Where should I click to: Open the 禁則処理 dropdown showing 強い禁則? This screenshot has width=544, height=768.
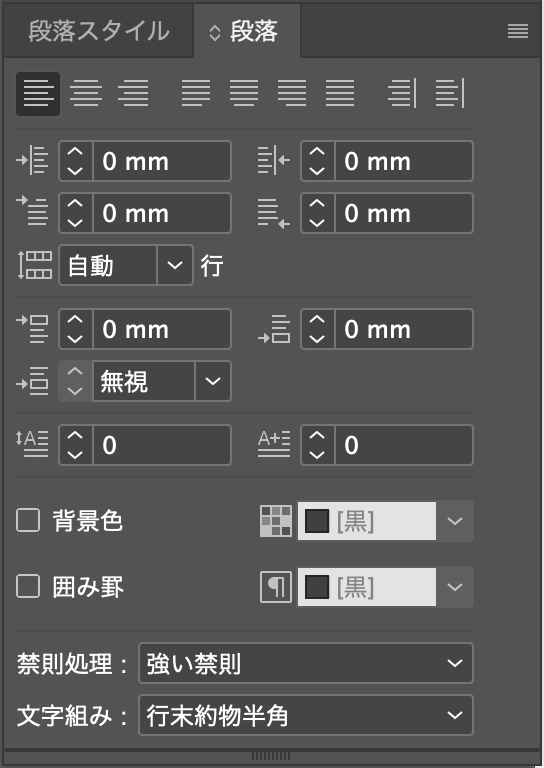click(306, 663)
